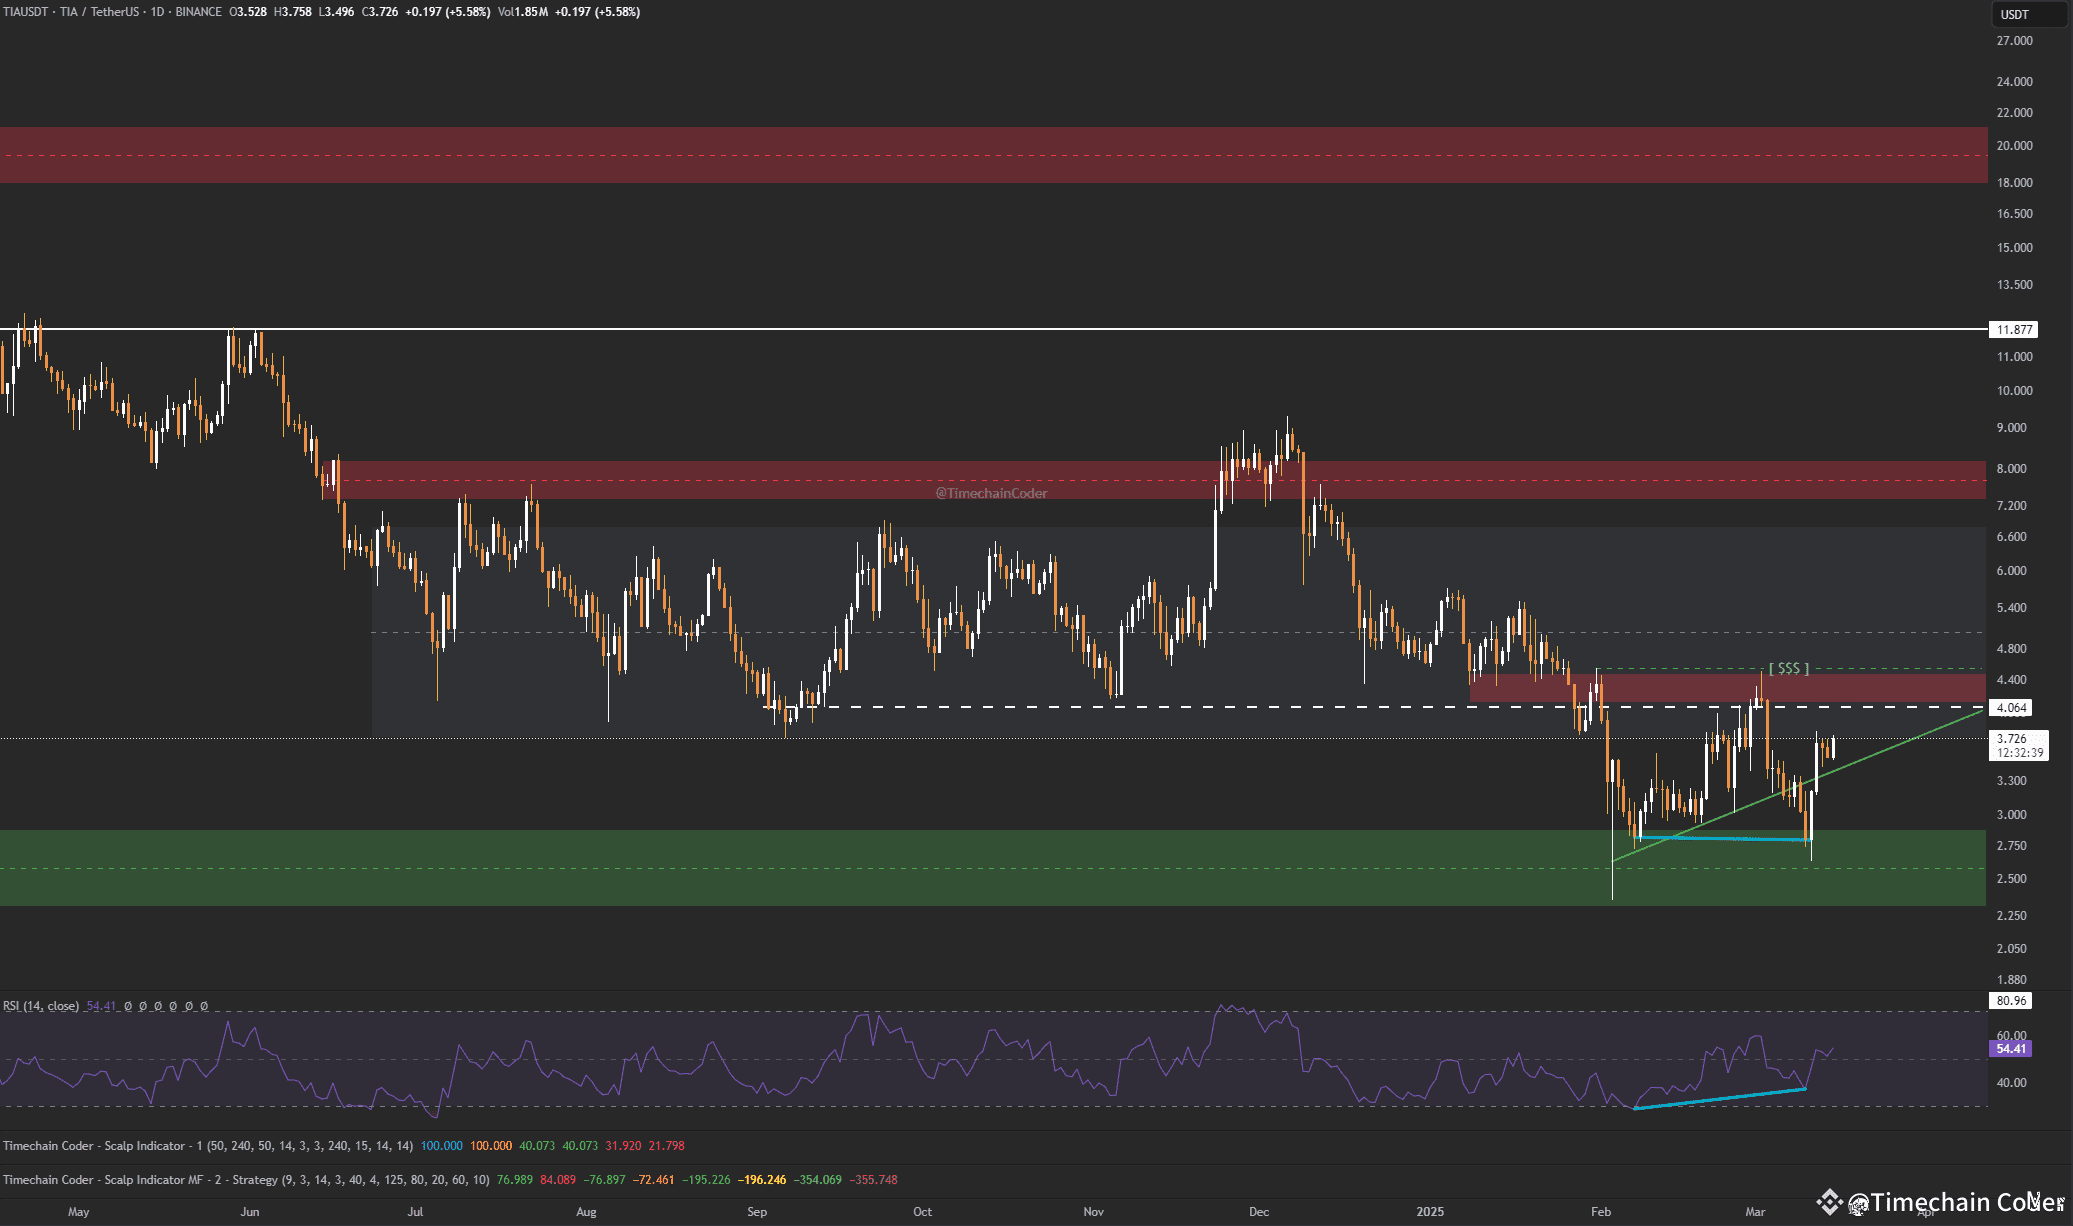
Task: Click the TIAUSDT · TIA / TetherUS symbol title
Action: [71, 12]
